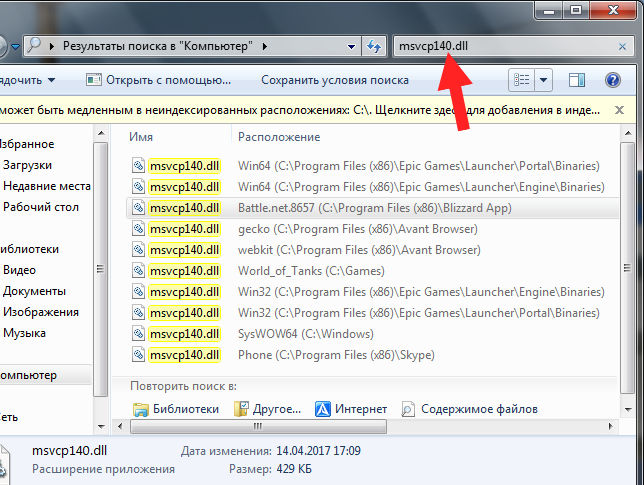Toggle the preview pane icon
This screenshot has height=485, width=644.
(x=577, y=80)
